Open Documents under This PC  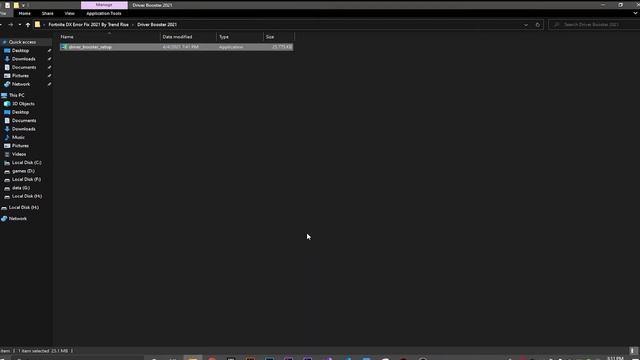click(x=24, y=120)
